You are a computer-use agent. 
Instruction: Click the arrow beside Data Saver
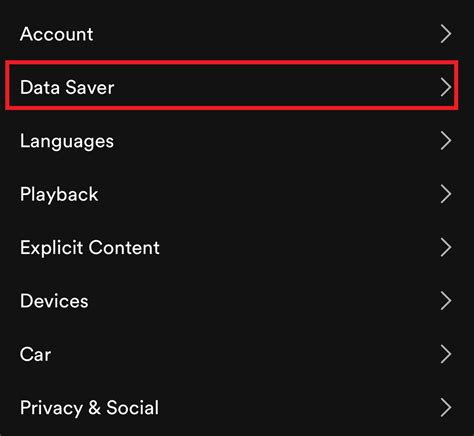(446, 87)
